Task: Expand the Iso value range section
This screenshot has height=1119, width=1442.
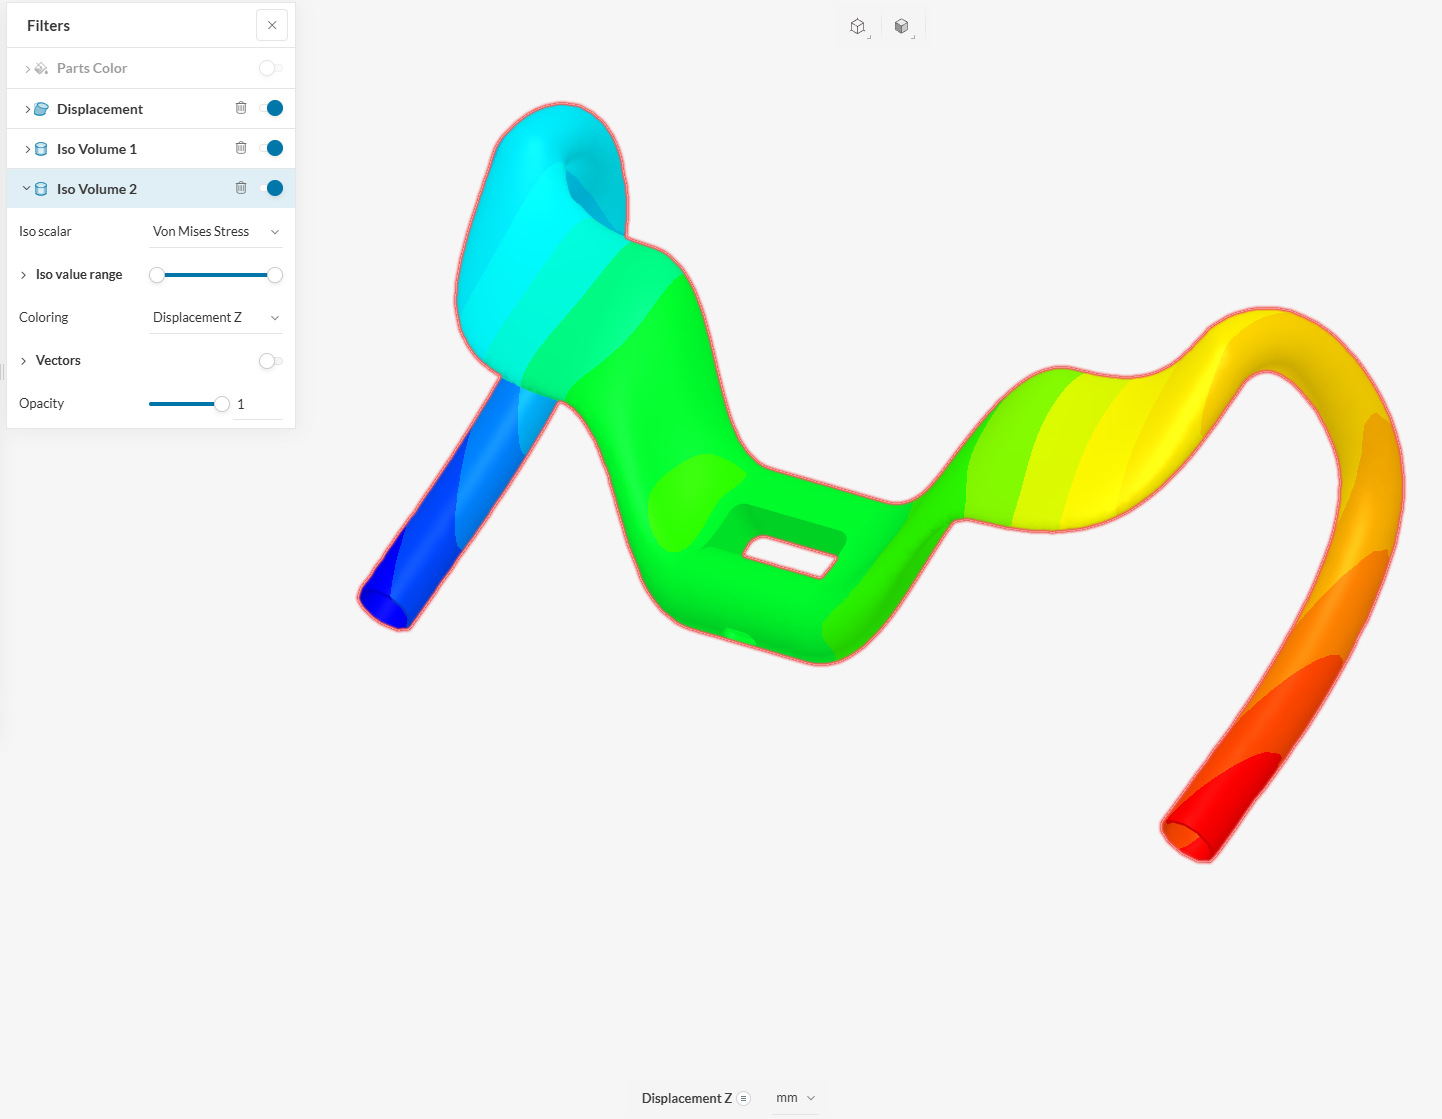Action: pyautogui.click(x=24, y=275)
